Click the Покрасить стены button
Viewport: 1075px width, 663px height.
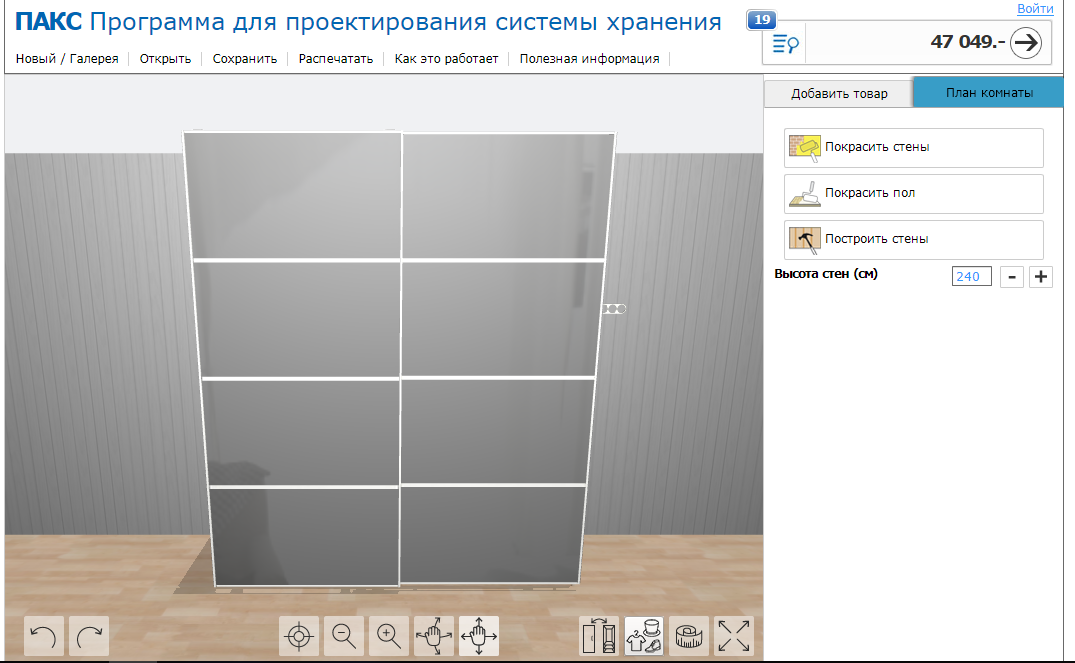[x=914, y=147]
